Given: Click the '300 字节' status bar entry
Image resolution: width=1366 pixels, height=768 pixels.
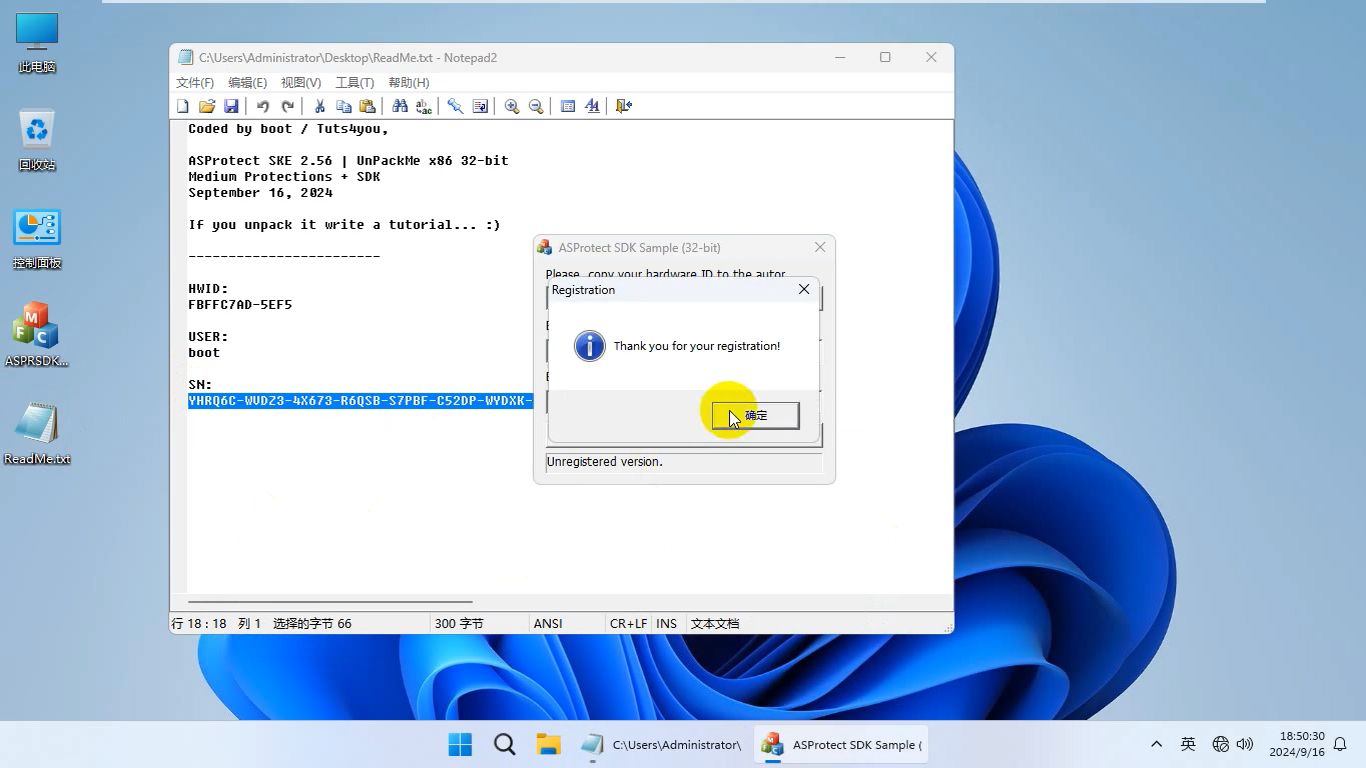Looking at the screenshot, I should [459, 623].
